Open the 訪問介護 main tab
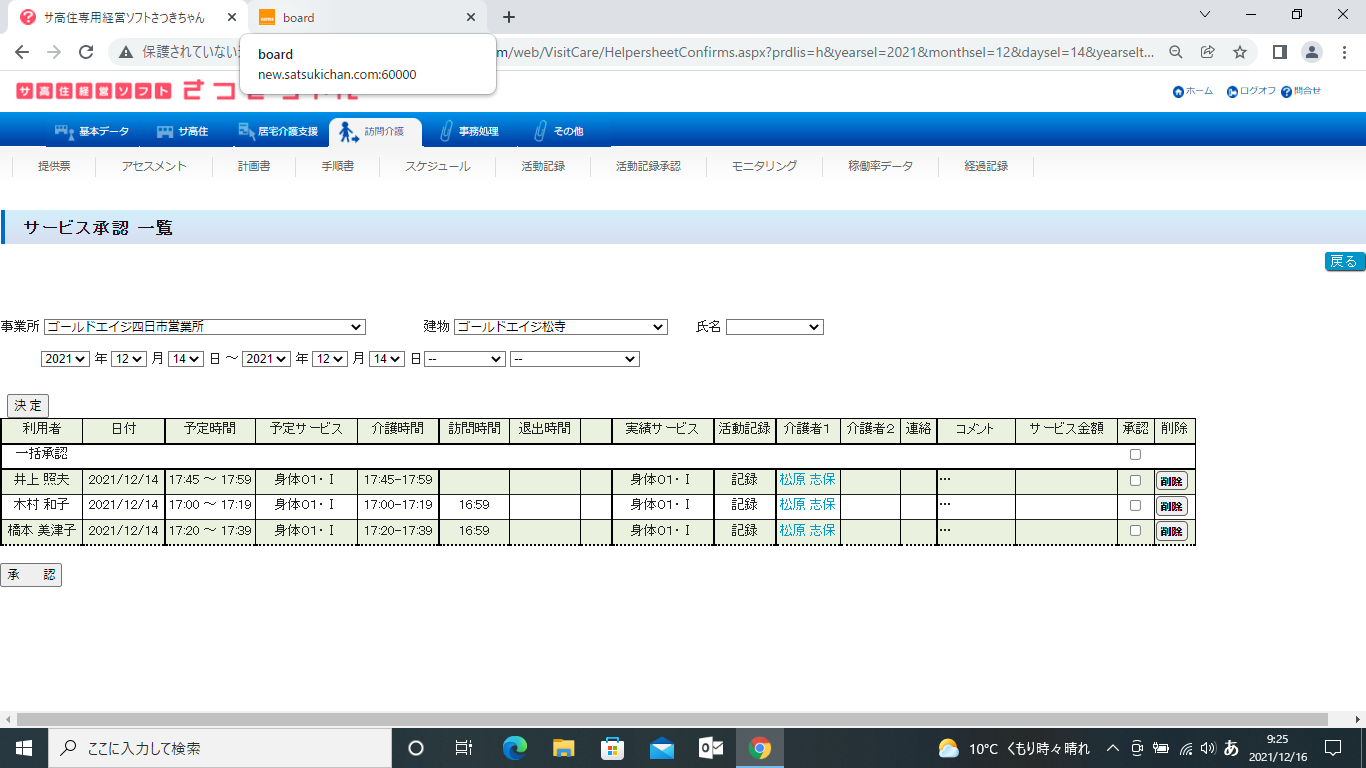Screen dimensions: 1366x768 pos(375,132)
